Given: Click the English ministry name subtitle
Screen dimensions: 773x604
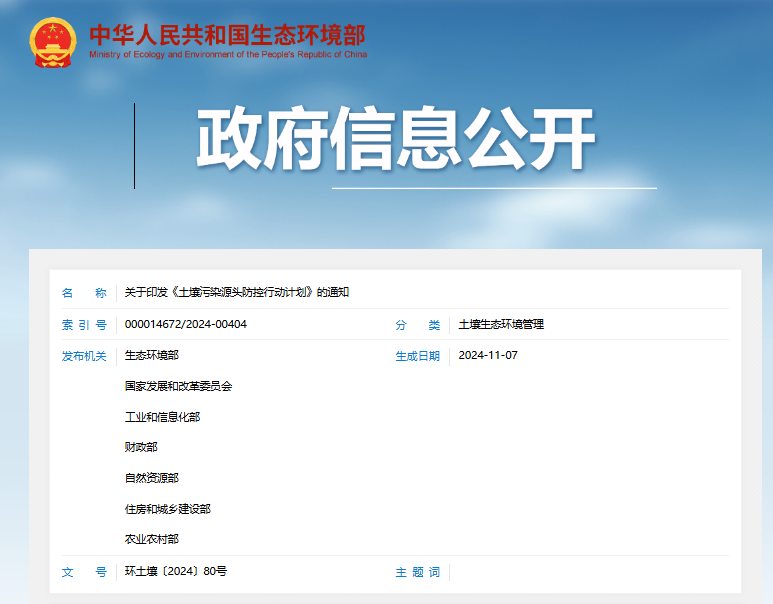Looking at the screenshot, I should pyautogui.click(x=228, y=54).
